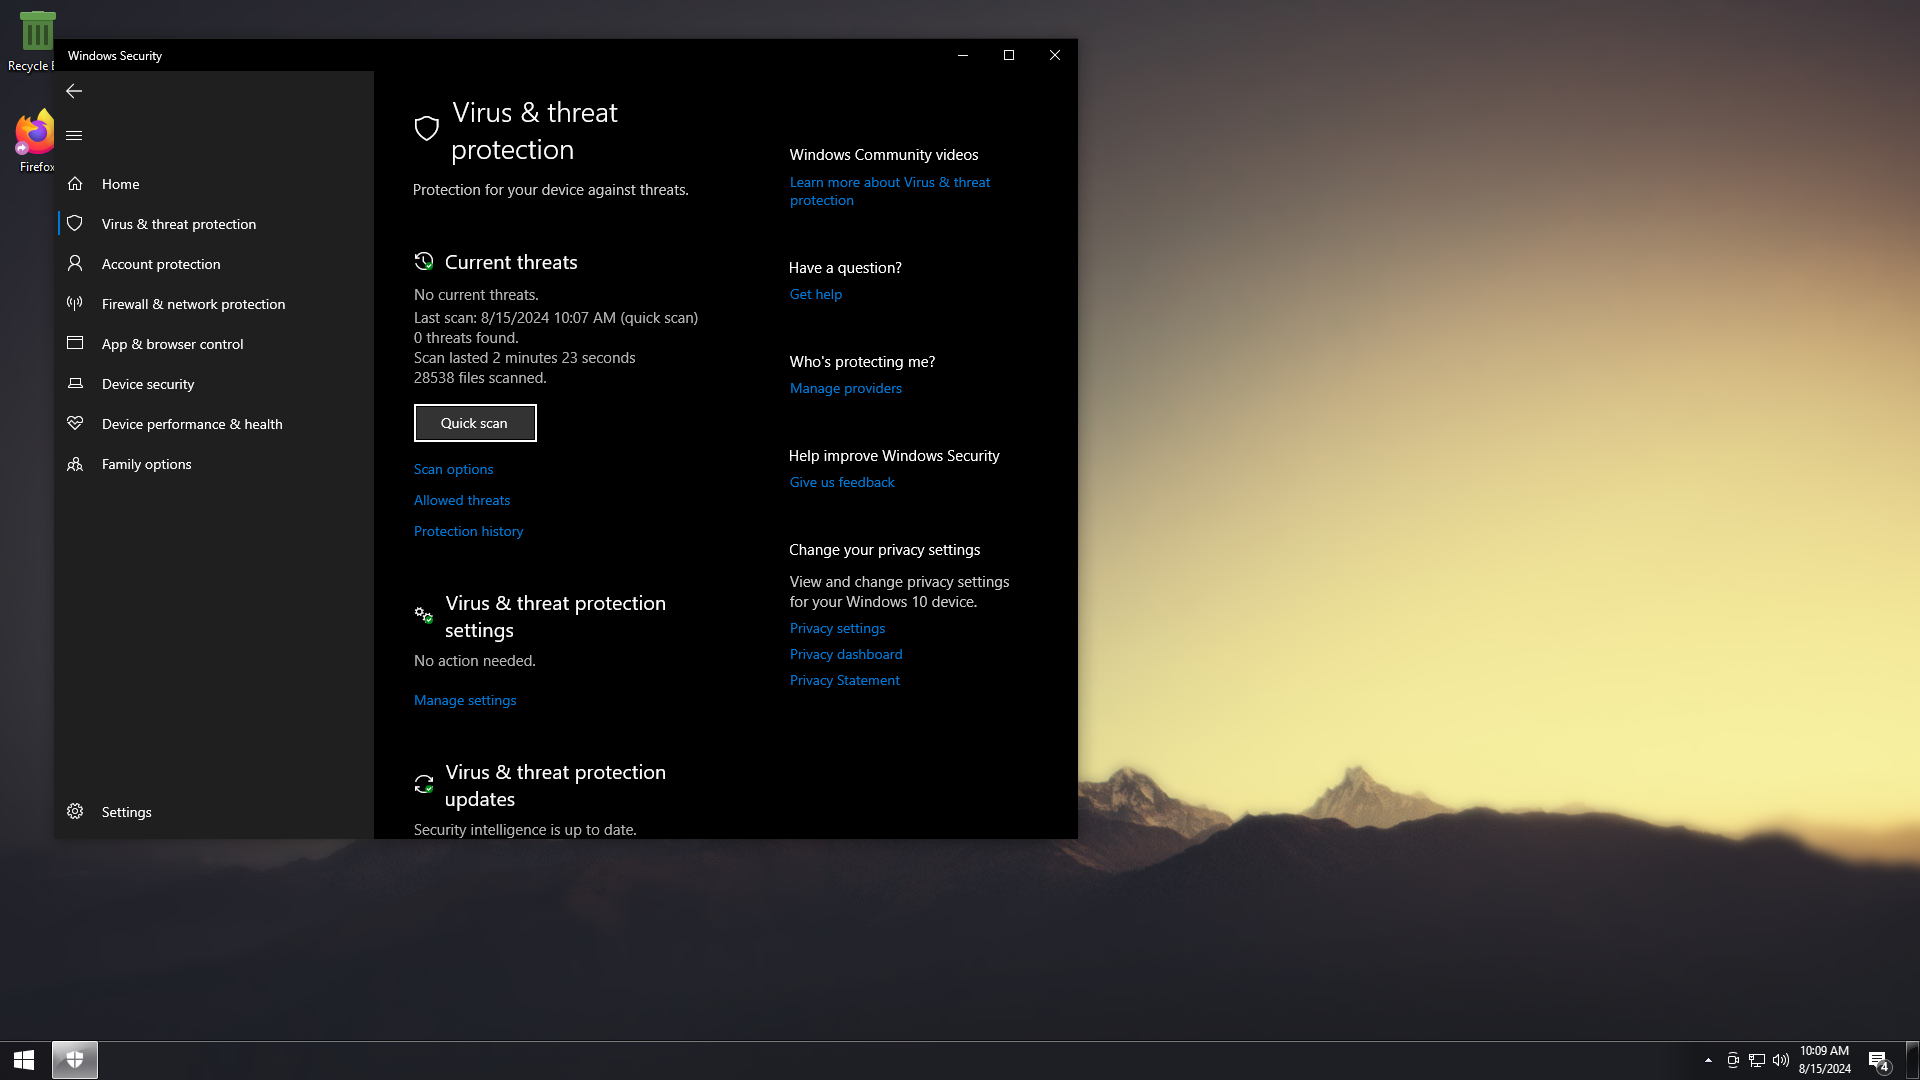Select Account protection person icon
Viewport: 1920px width, 1080px height.
pos(75,263)
